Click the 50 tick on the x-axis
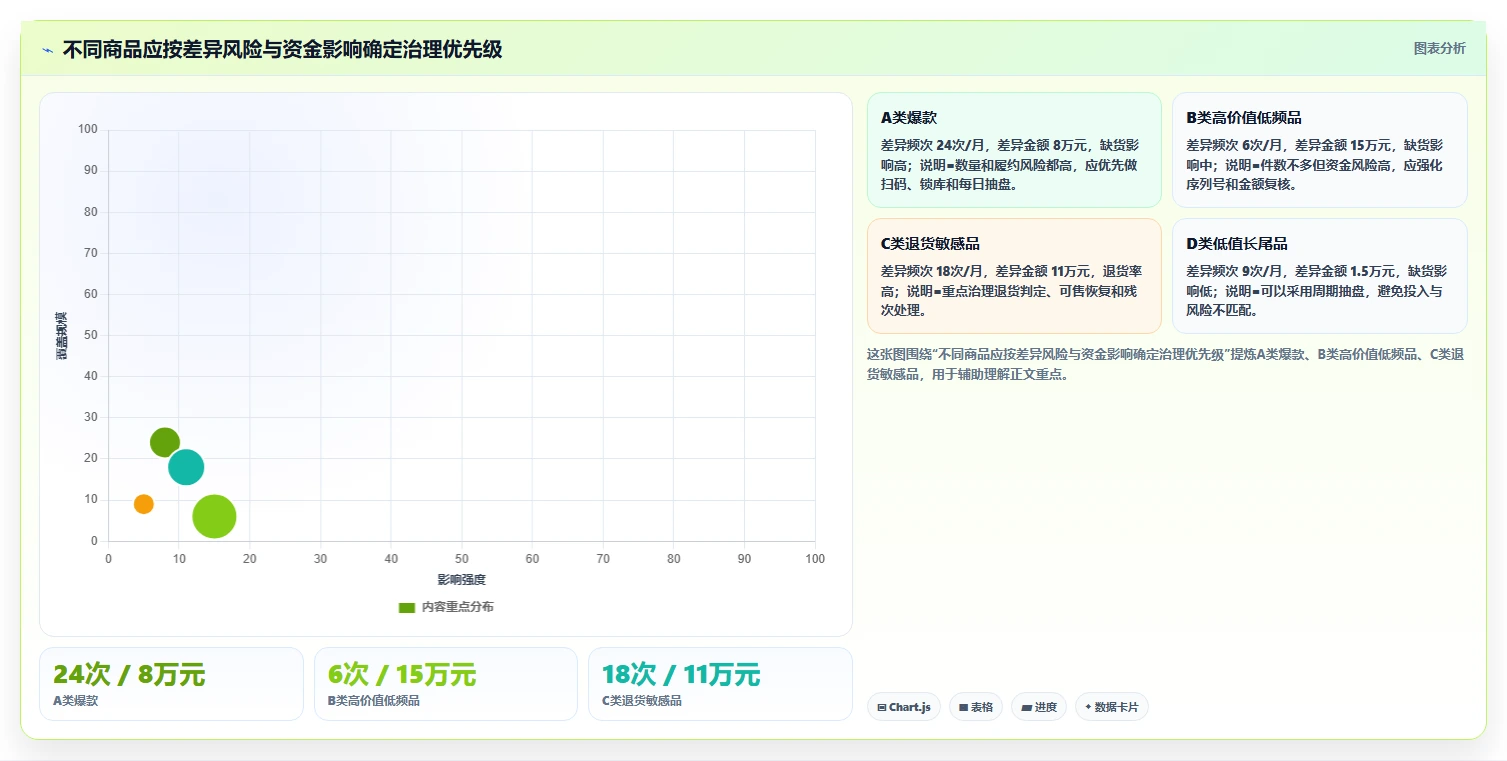 click(462, 559)
